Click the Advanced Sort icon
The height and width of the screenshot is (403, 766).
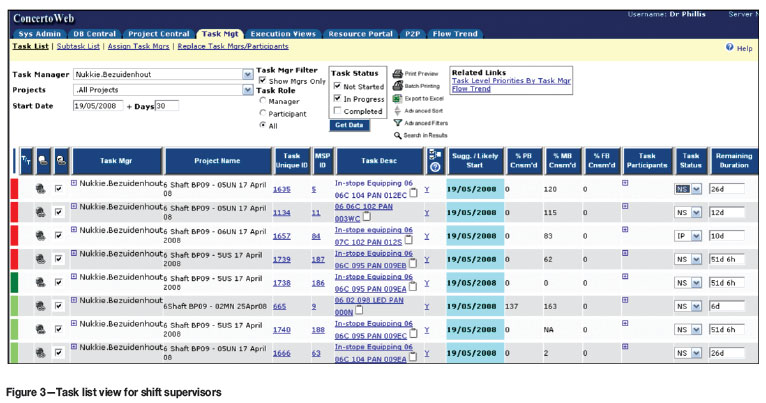tap(397, 110)
